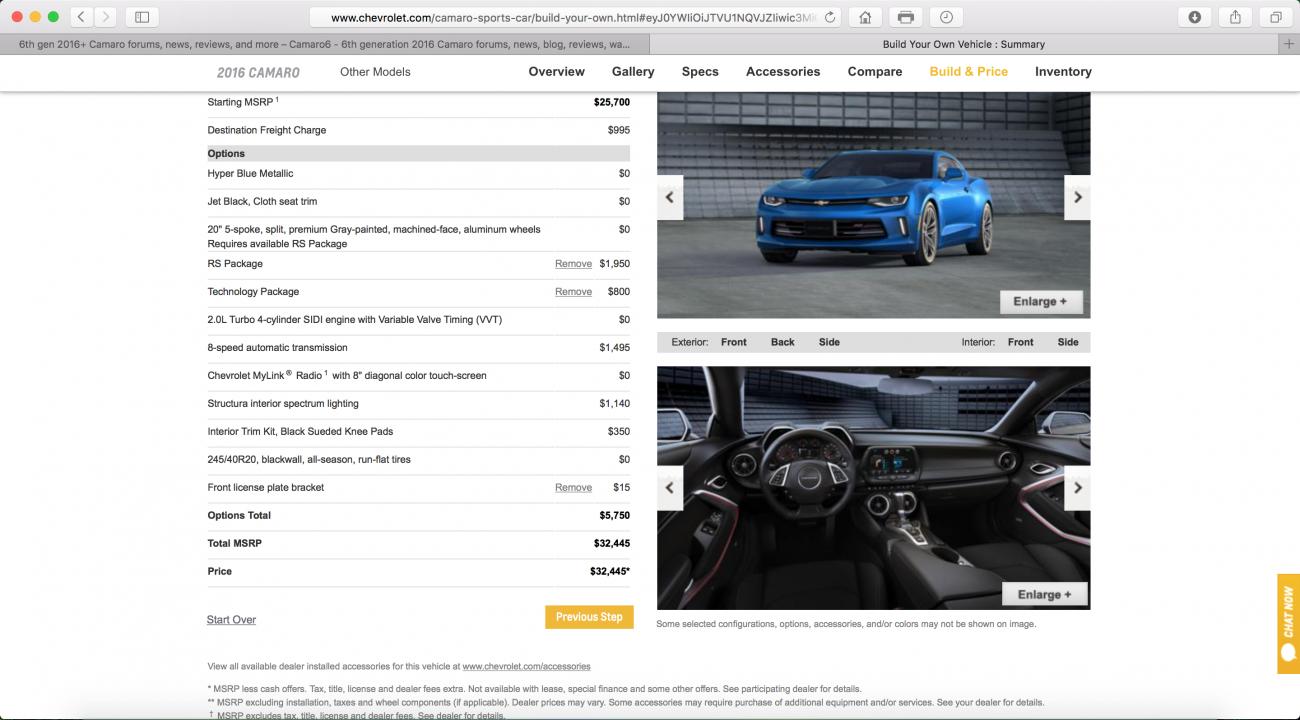Click the Jet Black, Cloth seat trim row
The width and height of the screenshot is (1300, 720).
pos(418,202)
